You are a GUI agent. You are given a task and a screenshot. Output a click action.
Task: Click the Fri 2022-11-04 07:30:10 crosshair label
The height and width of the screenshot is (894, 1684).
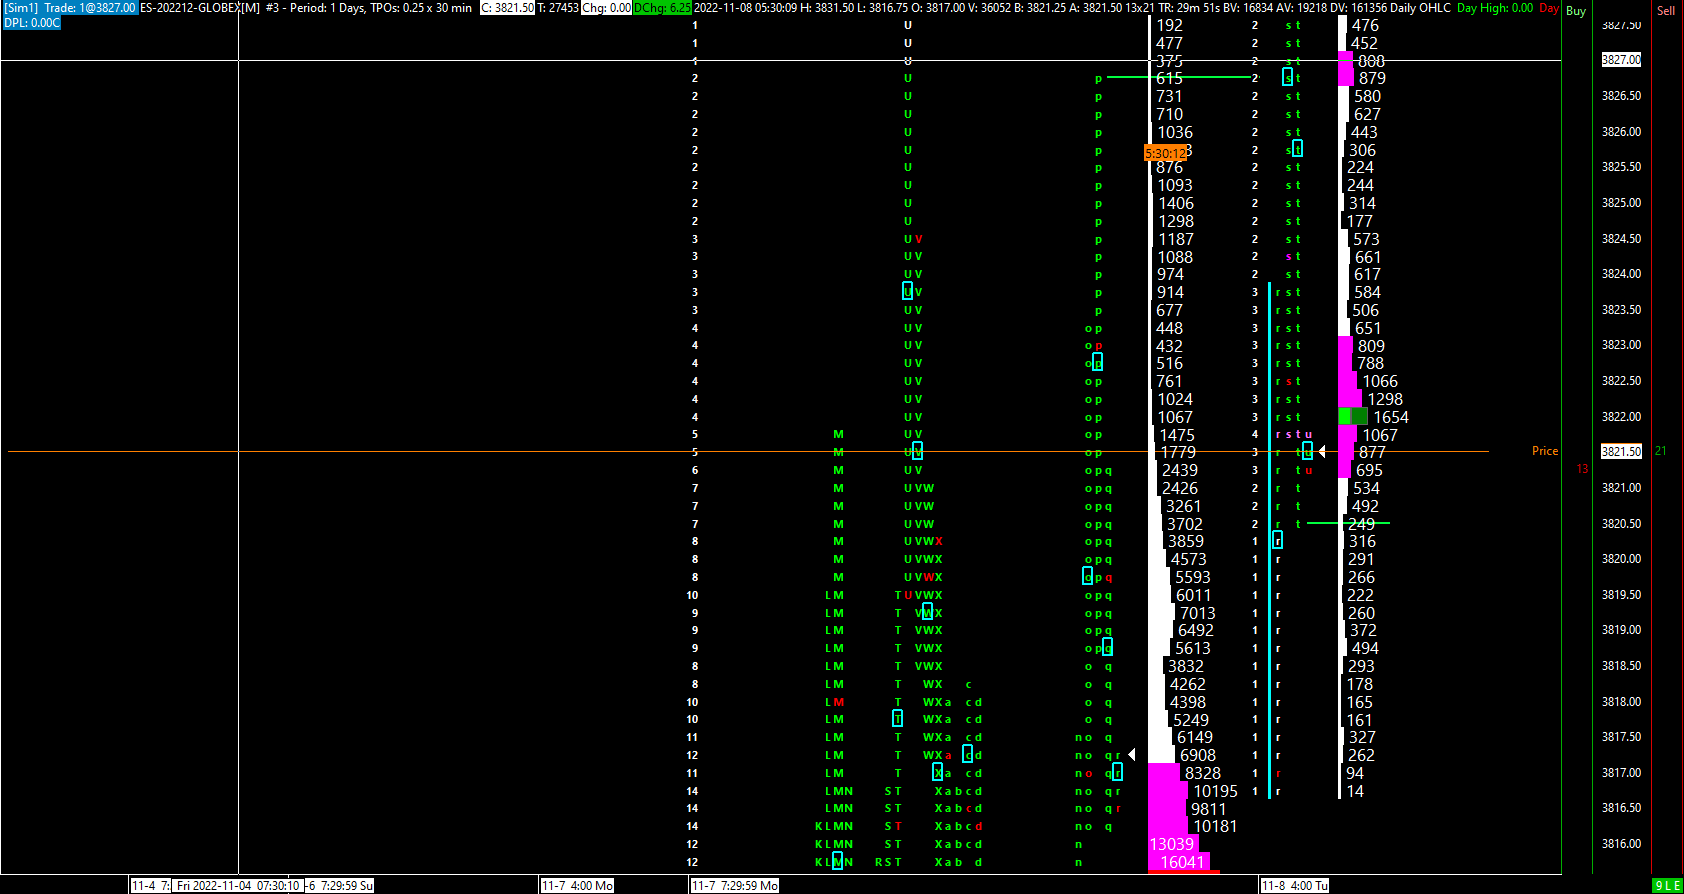238,886
